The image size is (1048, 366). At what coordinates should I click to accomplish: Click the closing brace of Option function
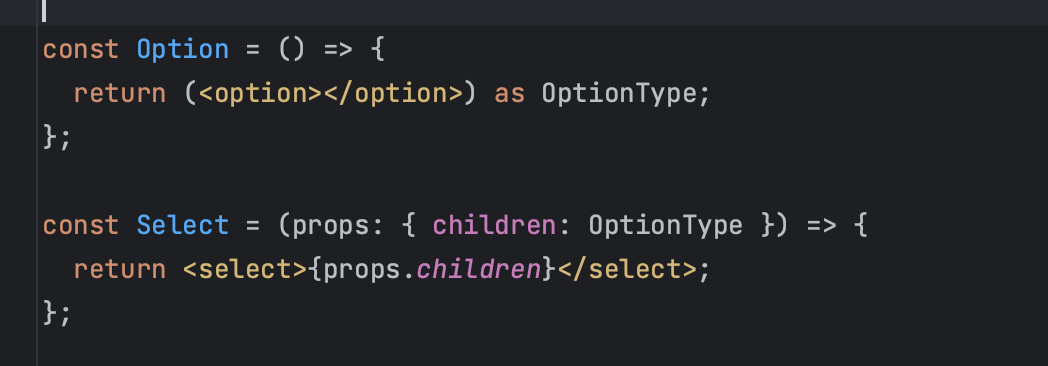point(49,138)
